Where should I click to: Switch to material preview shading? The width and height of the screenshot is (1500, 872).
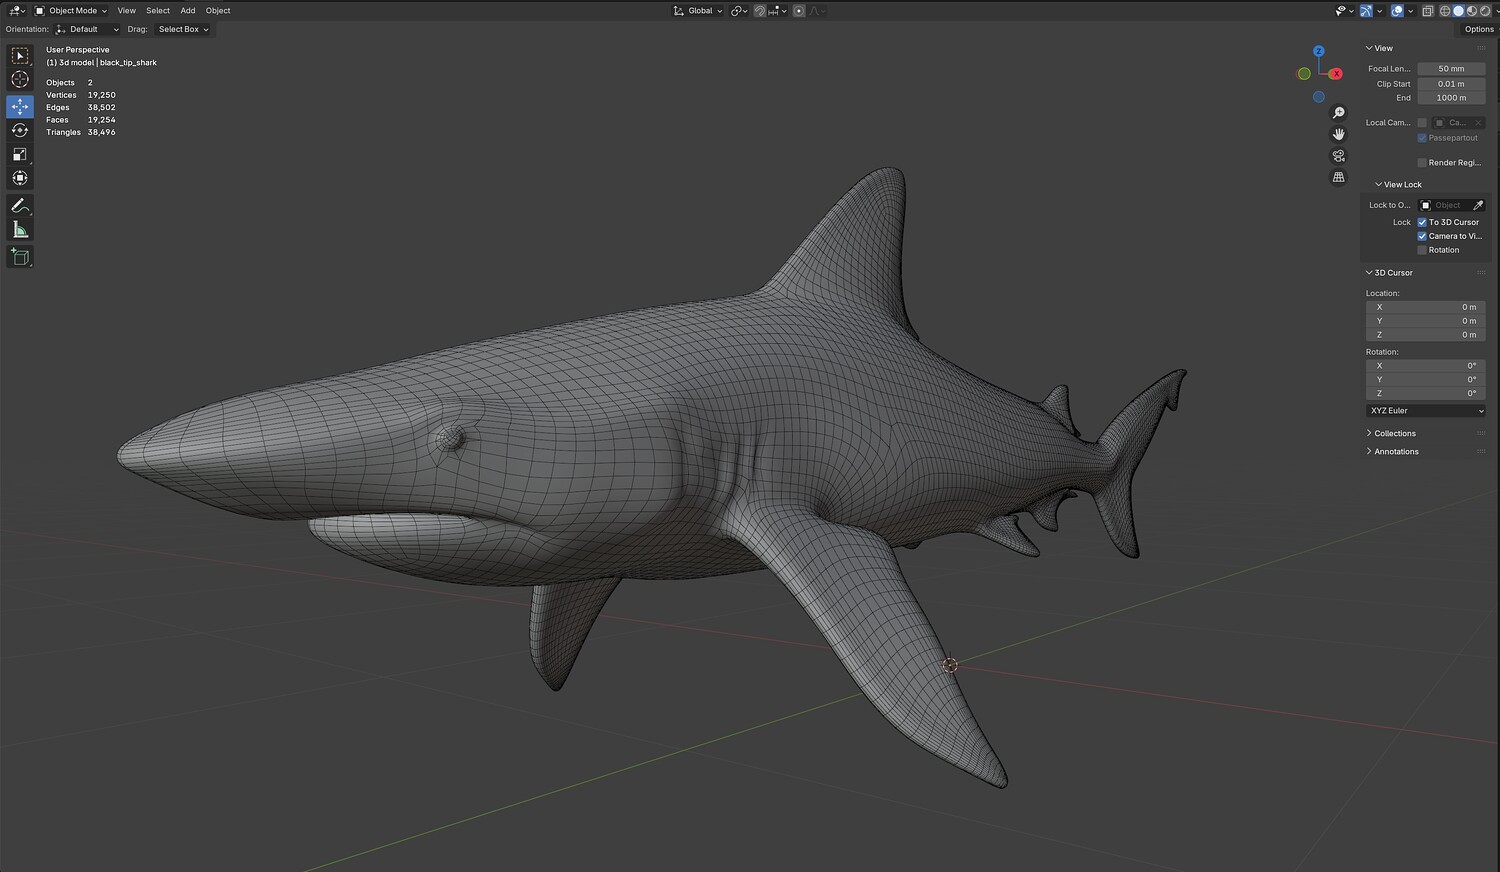coord(1472,11)
